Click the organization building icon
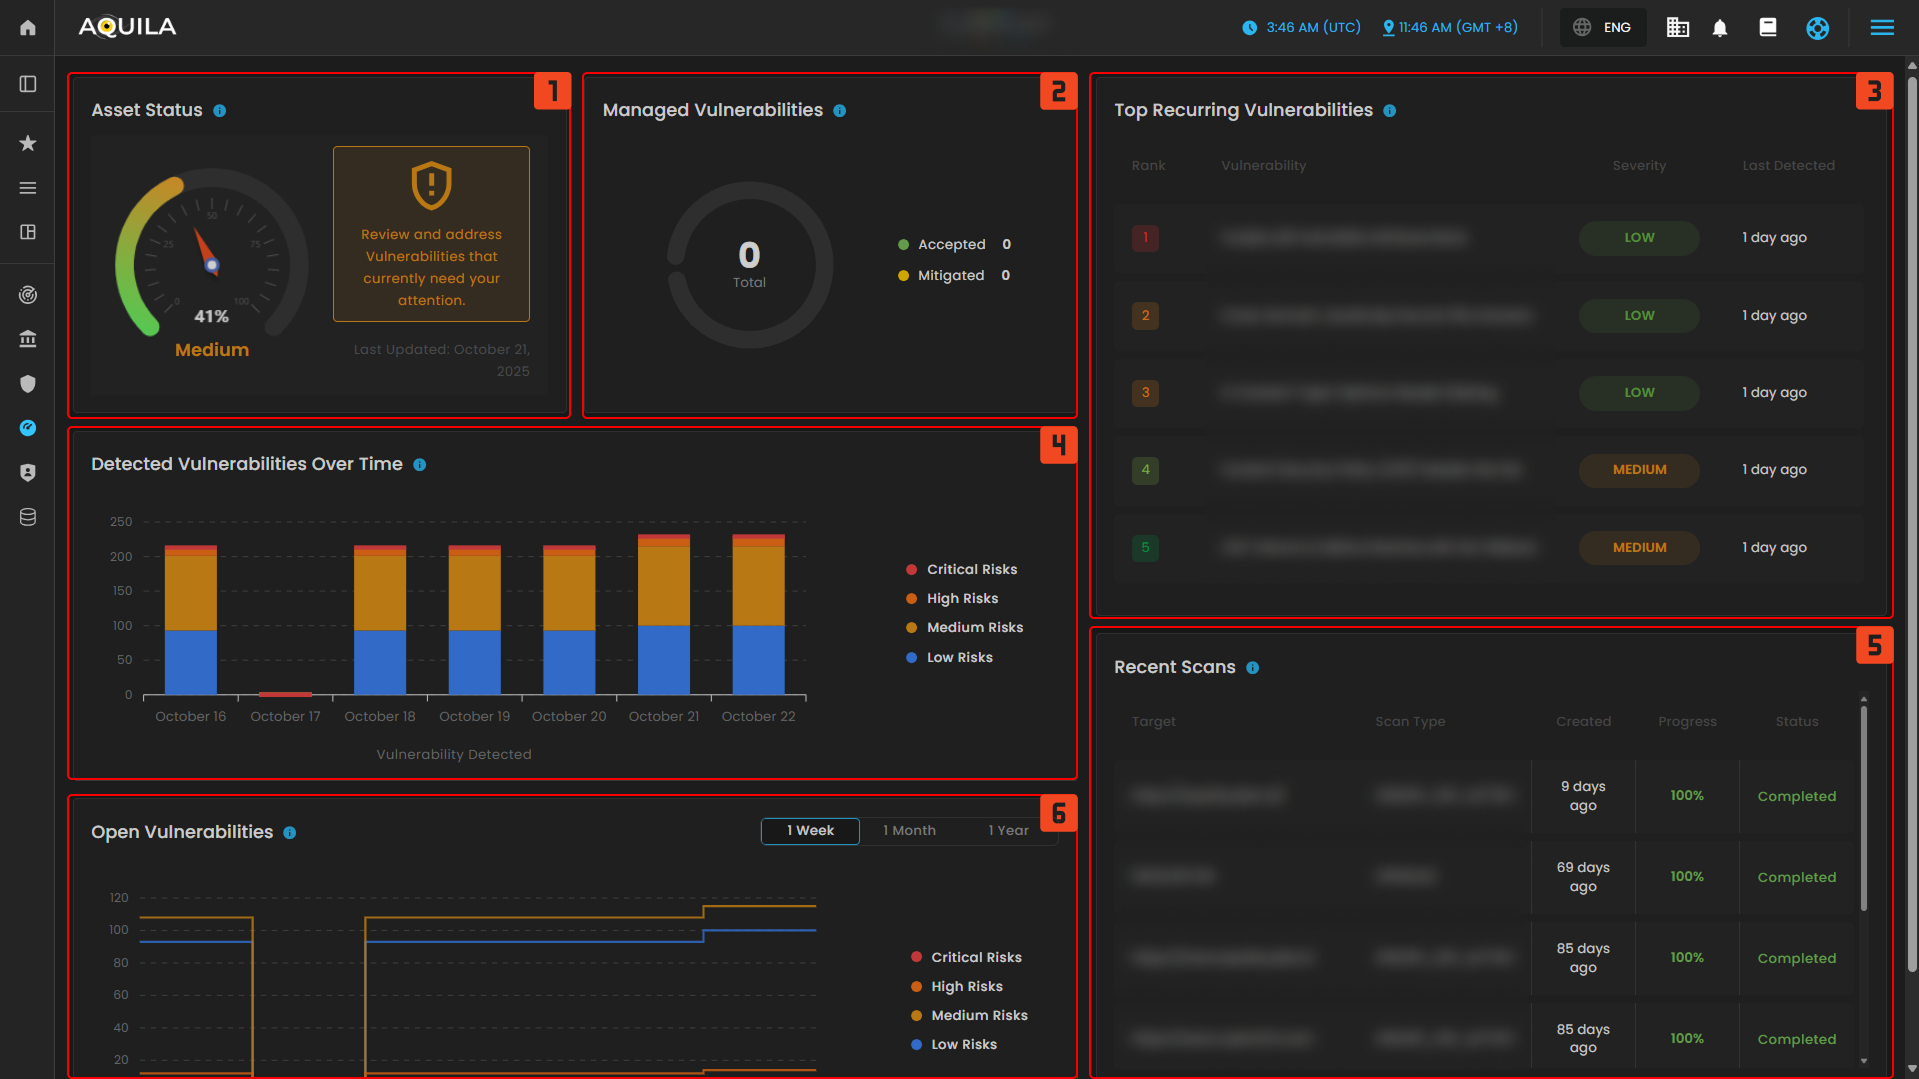This screenshot has width=1919, height=1079. point(1678,28)
